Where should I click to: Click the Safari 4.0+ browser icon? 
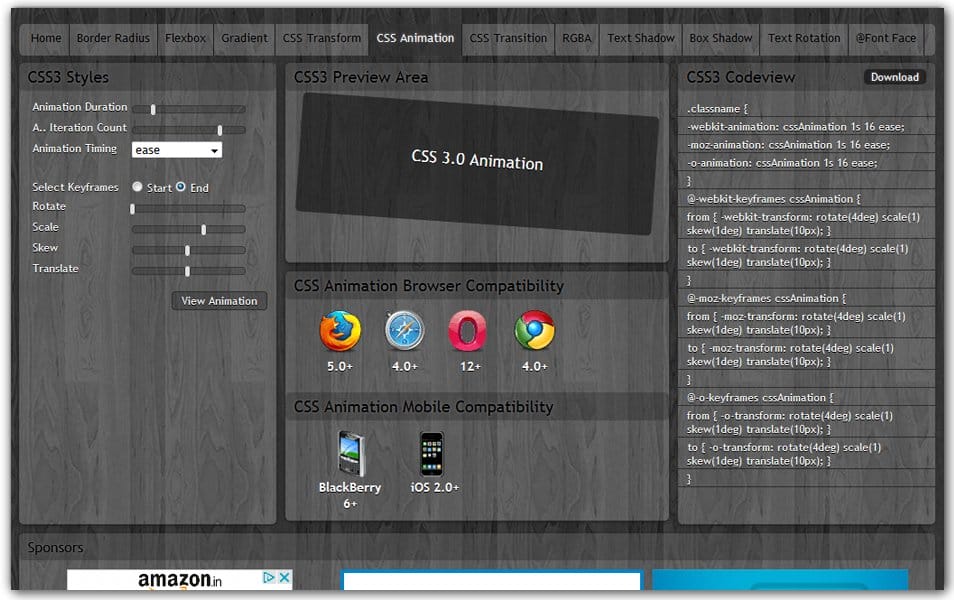(404, 330)
